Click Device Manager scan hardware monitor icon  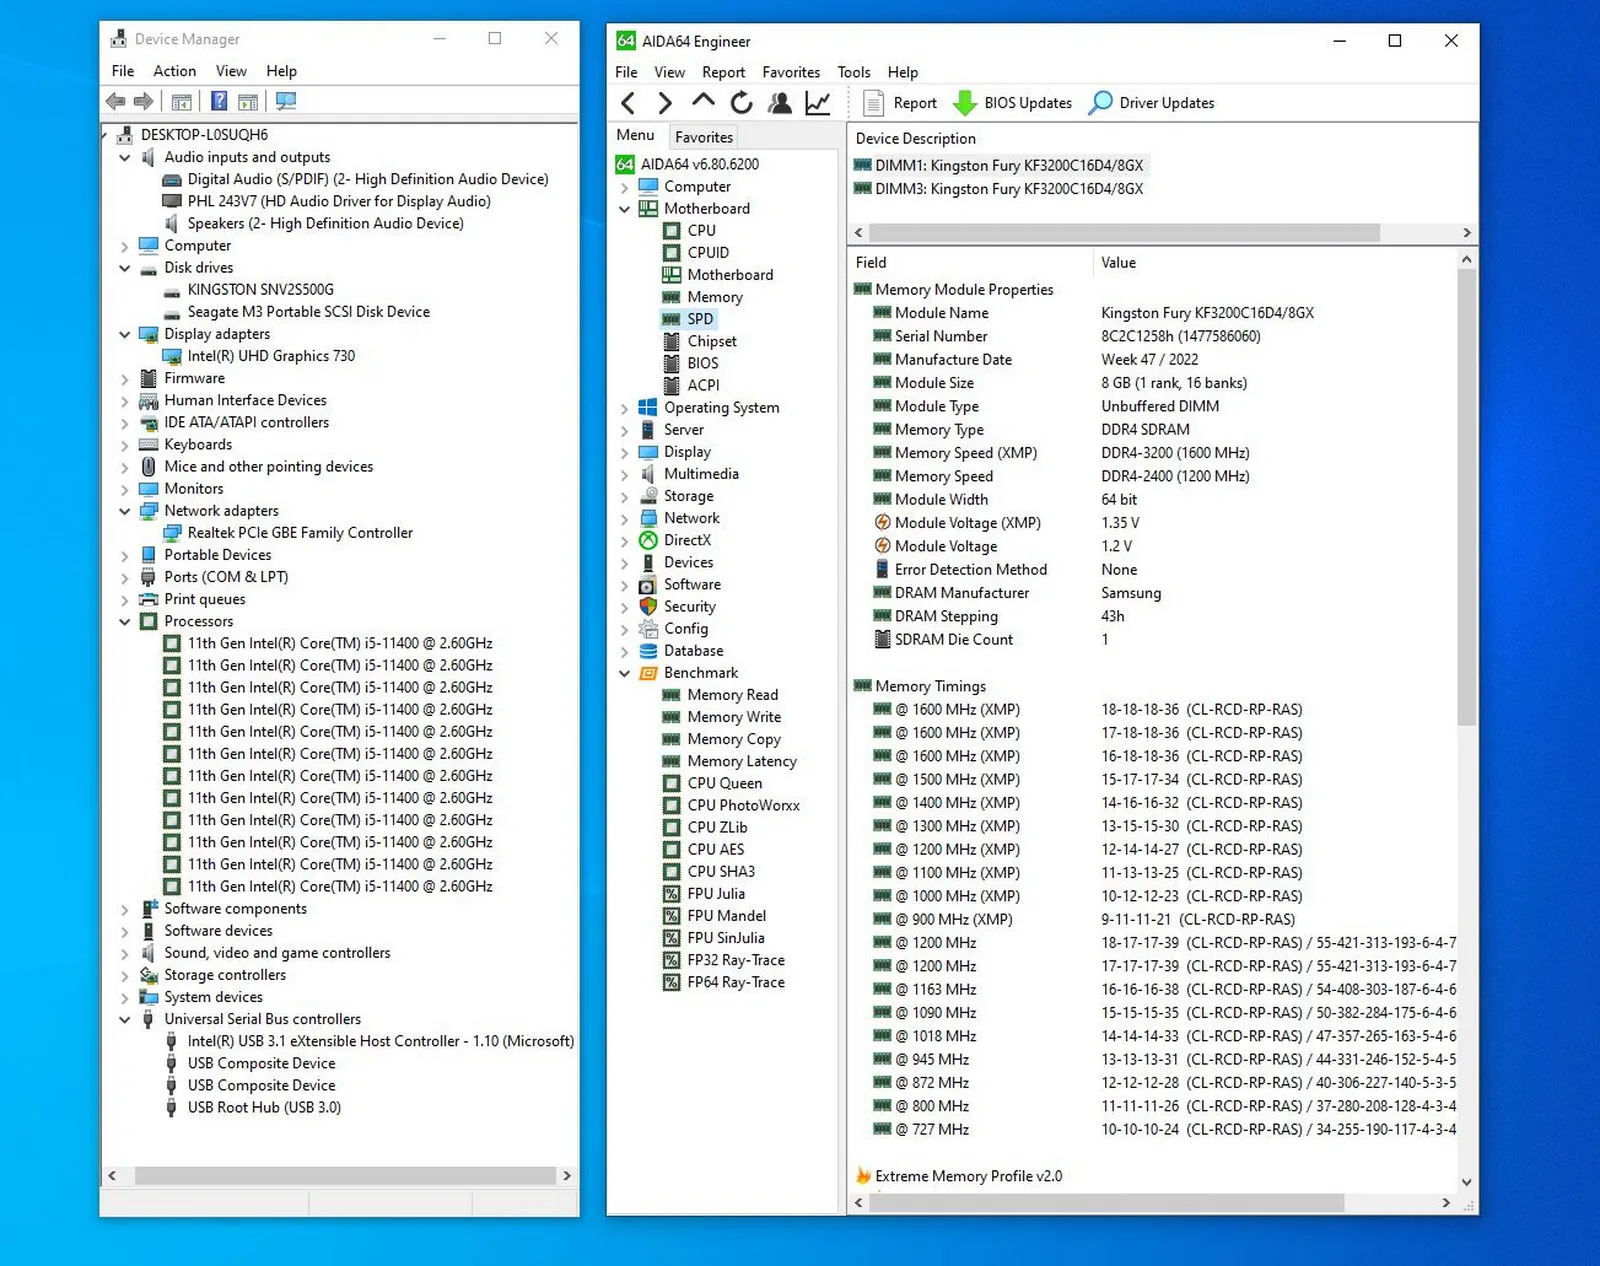point(286,101)
